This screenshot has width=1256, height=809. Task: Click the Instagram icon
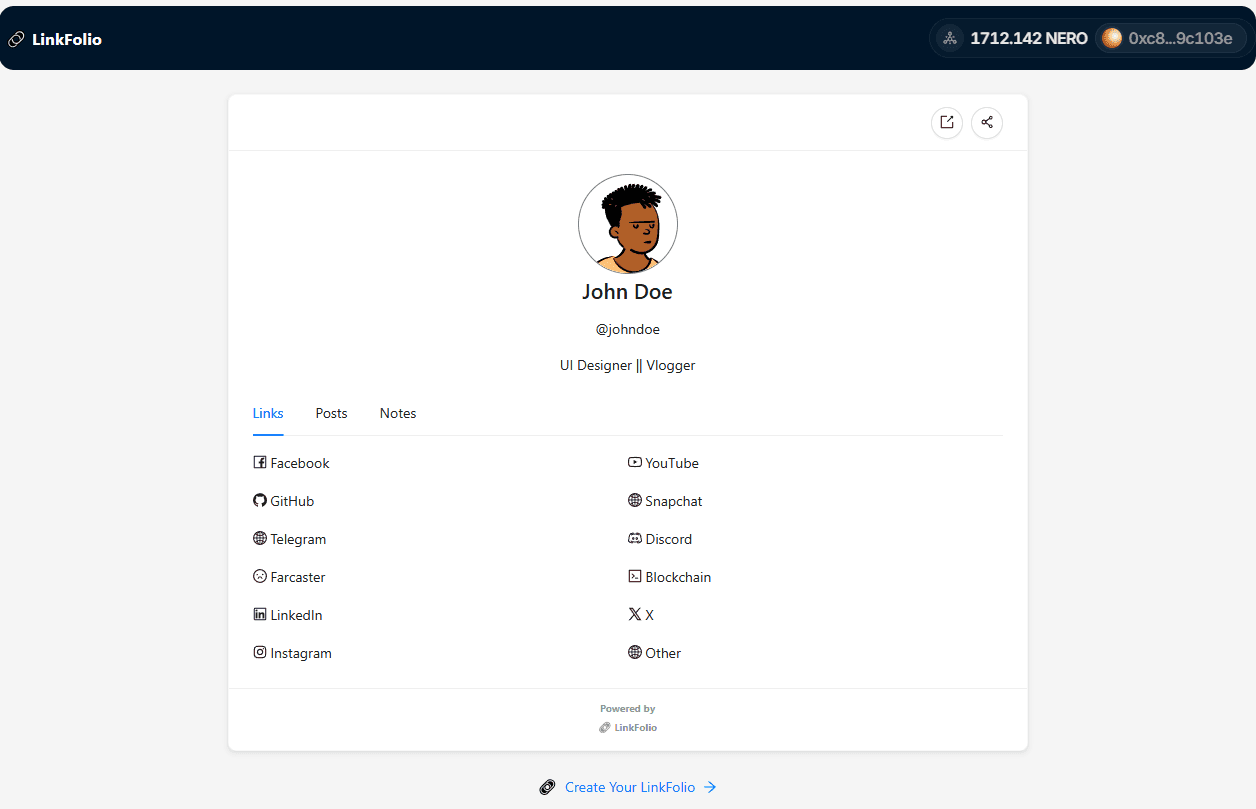tap(260, 653)
